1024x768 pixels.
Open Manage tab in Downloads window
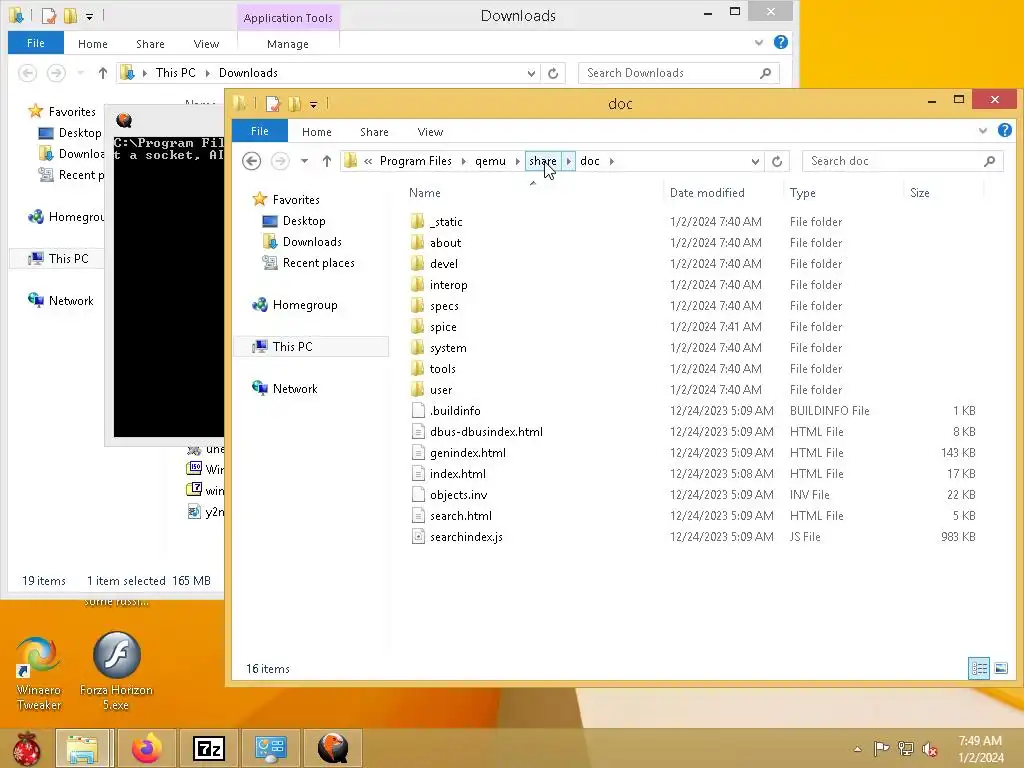[287, 44]
